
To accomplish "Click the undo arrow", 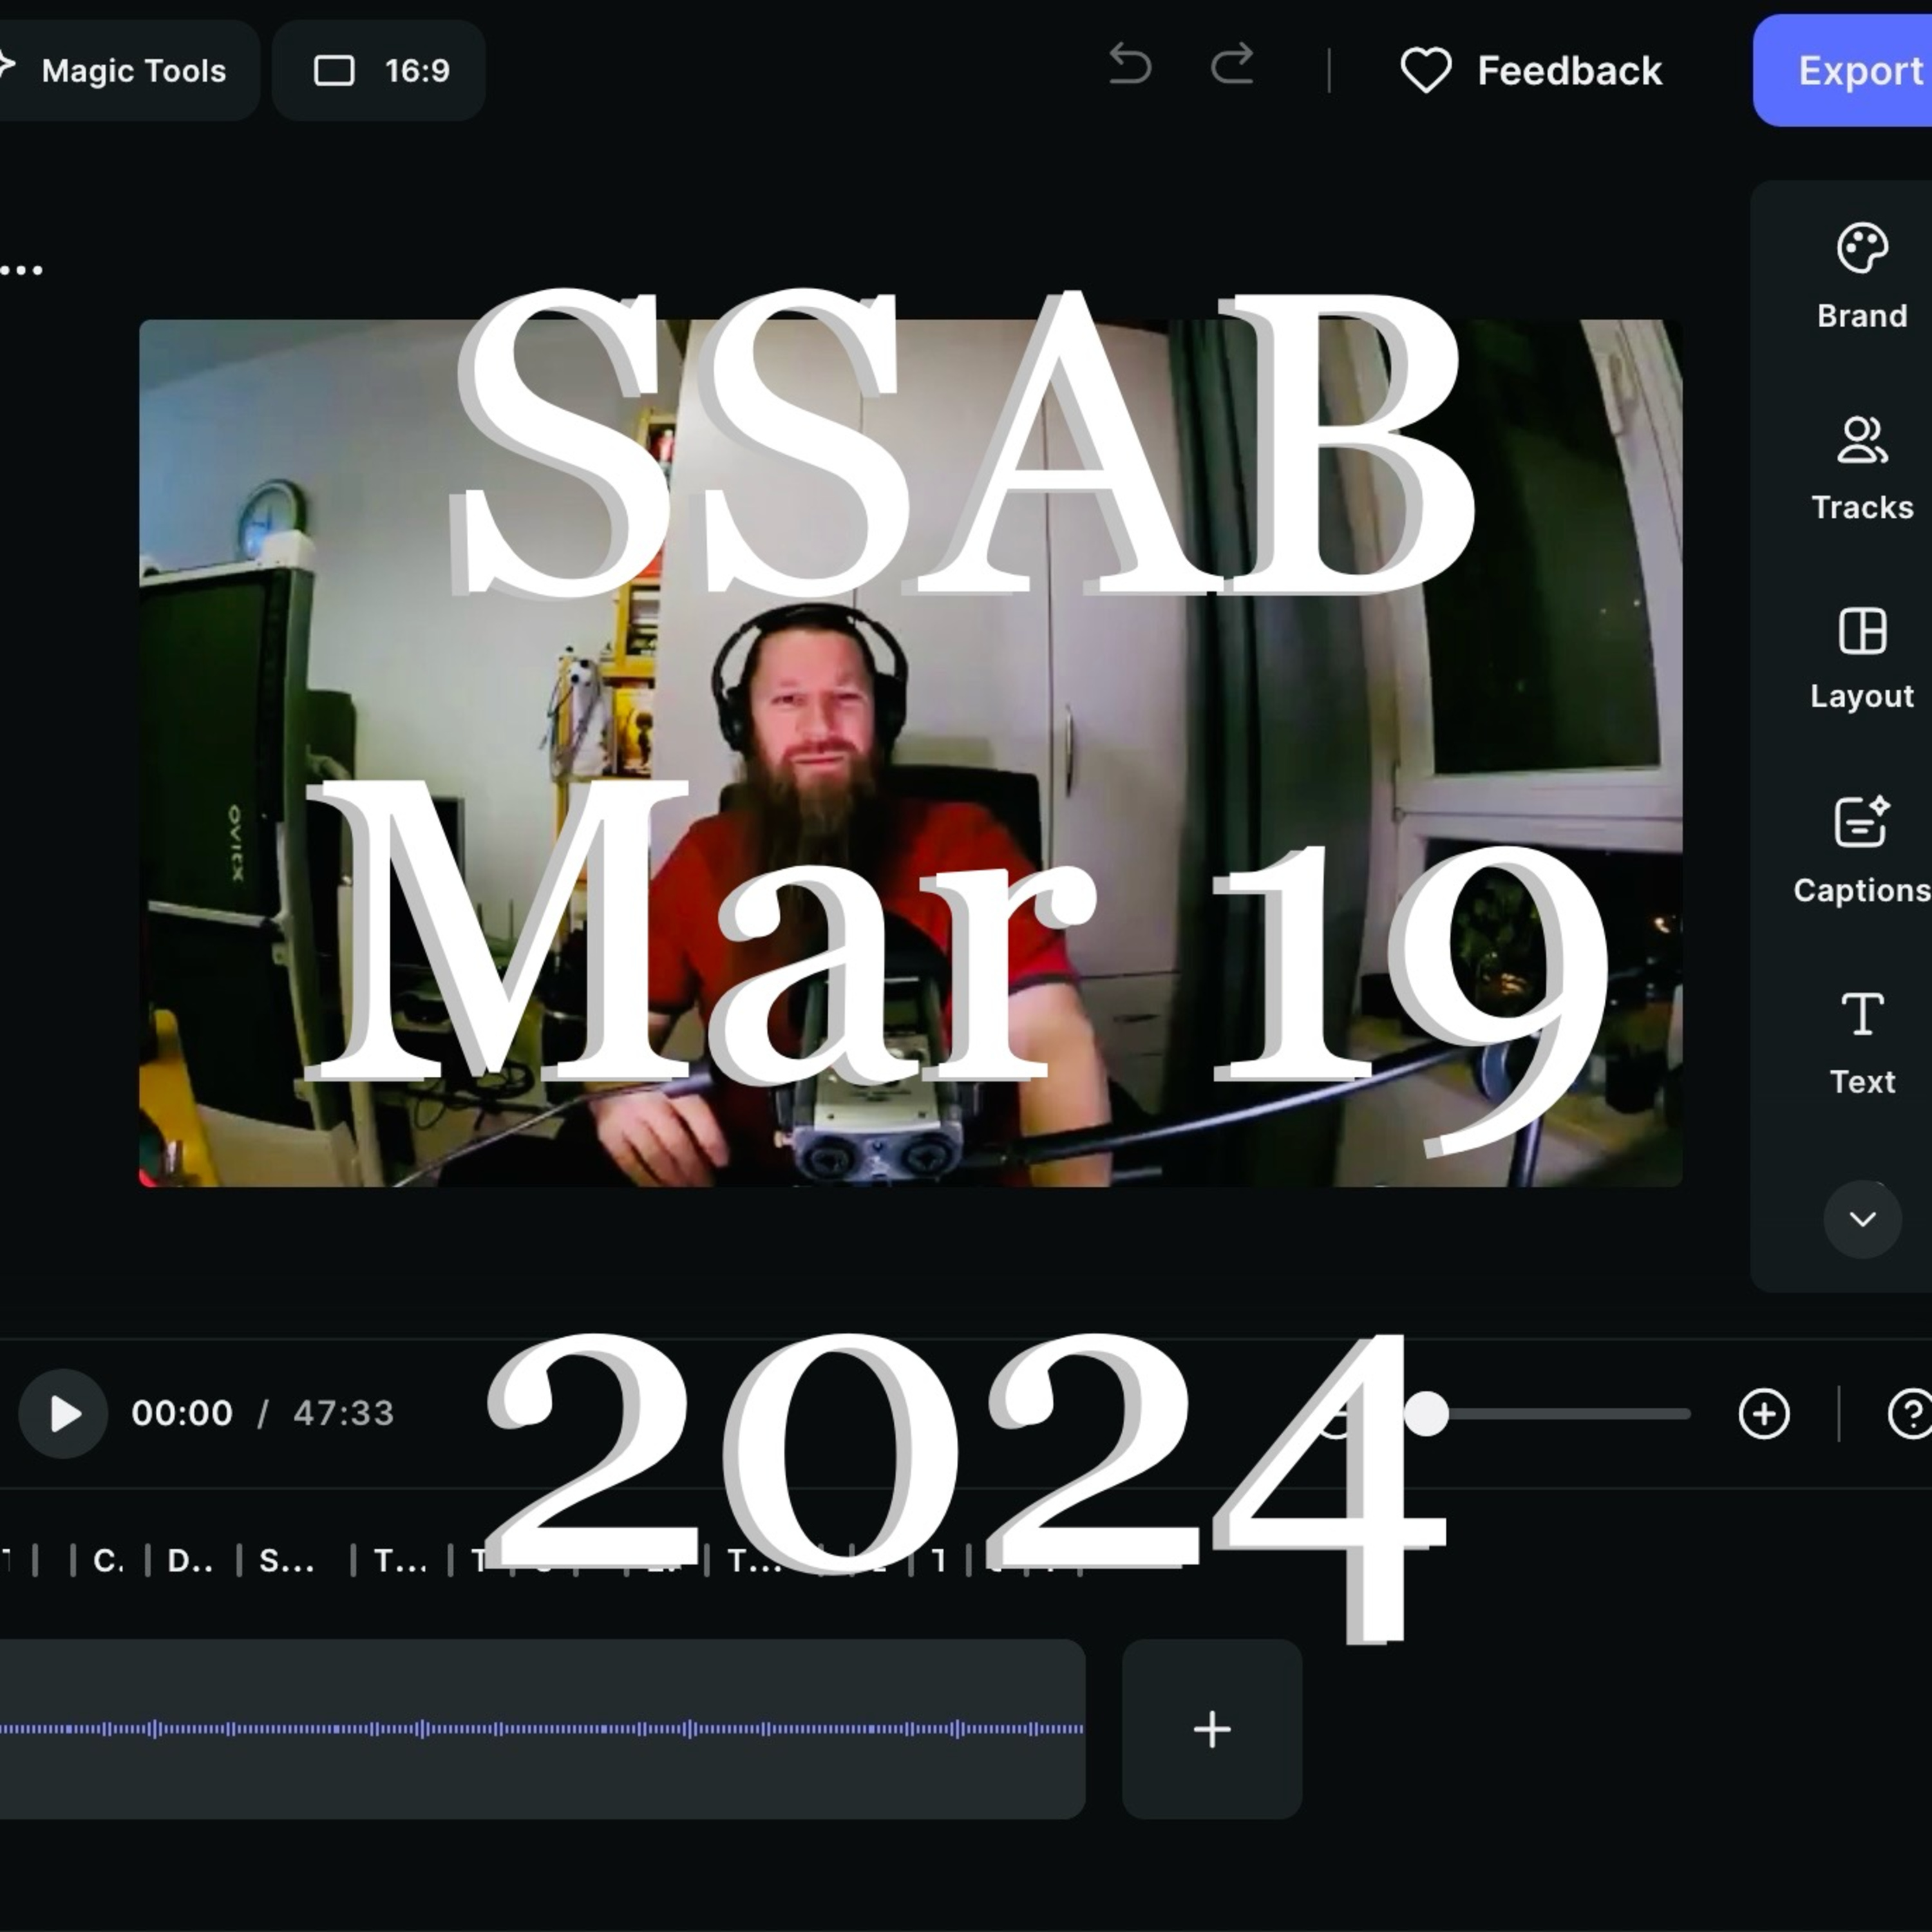I will pyautogui.click(x=1130, y=66).
